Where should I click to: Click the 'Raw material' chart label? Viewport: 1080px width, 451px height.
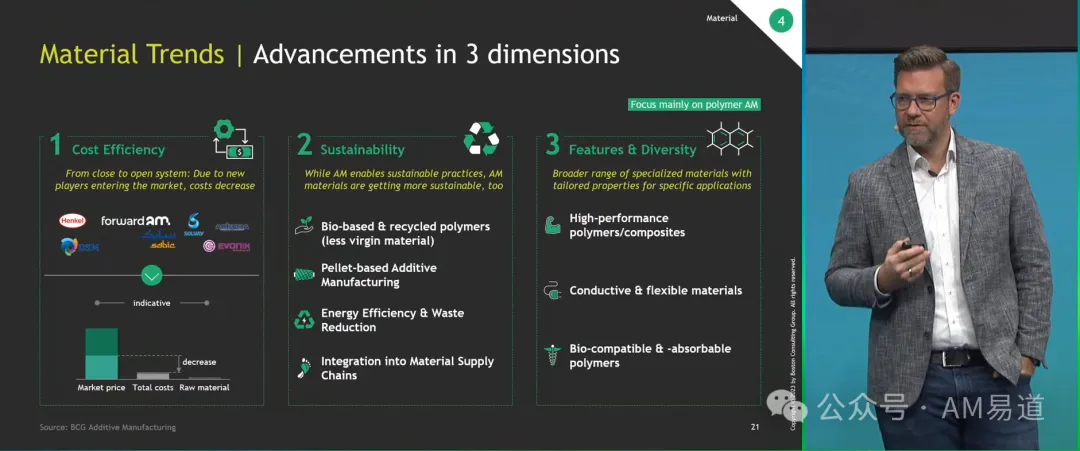(205, 388)
